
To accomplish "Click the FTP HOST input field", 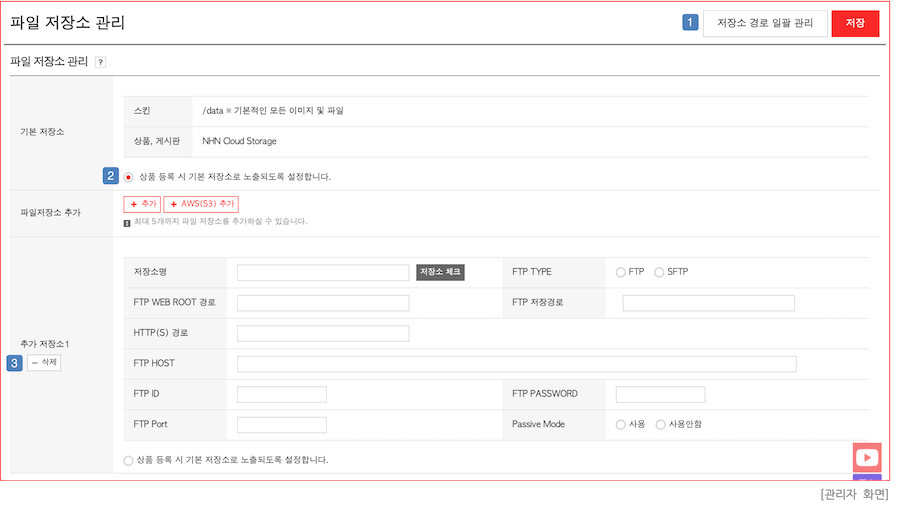I will (x=516, y=364).
